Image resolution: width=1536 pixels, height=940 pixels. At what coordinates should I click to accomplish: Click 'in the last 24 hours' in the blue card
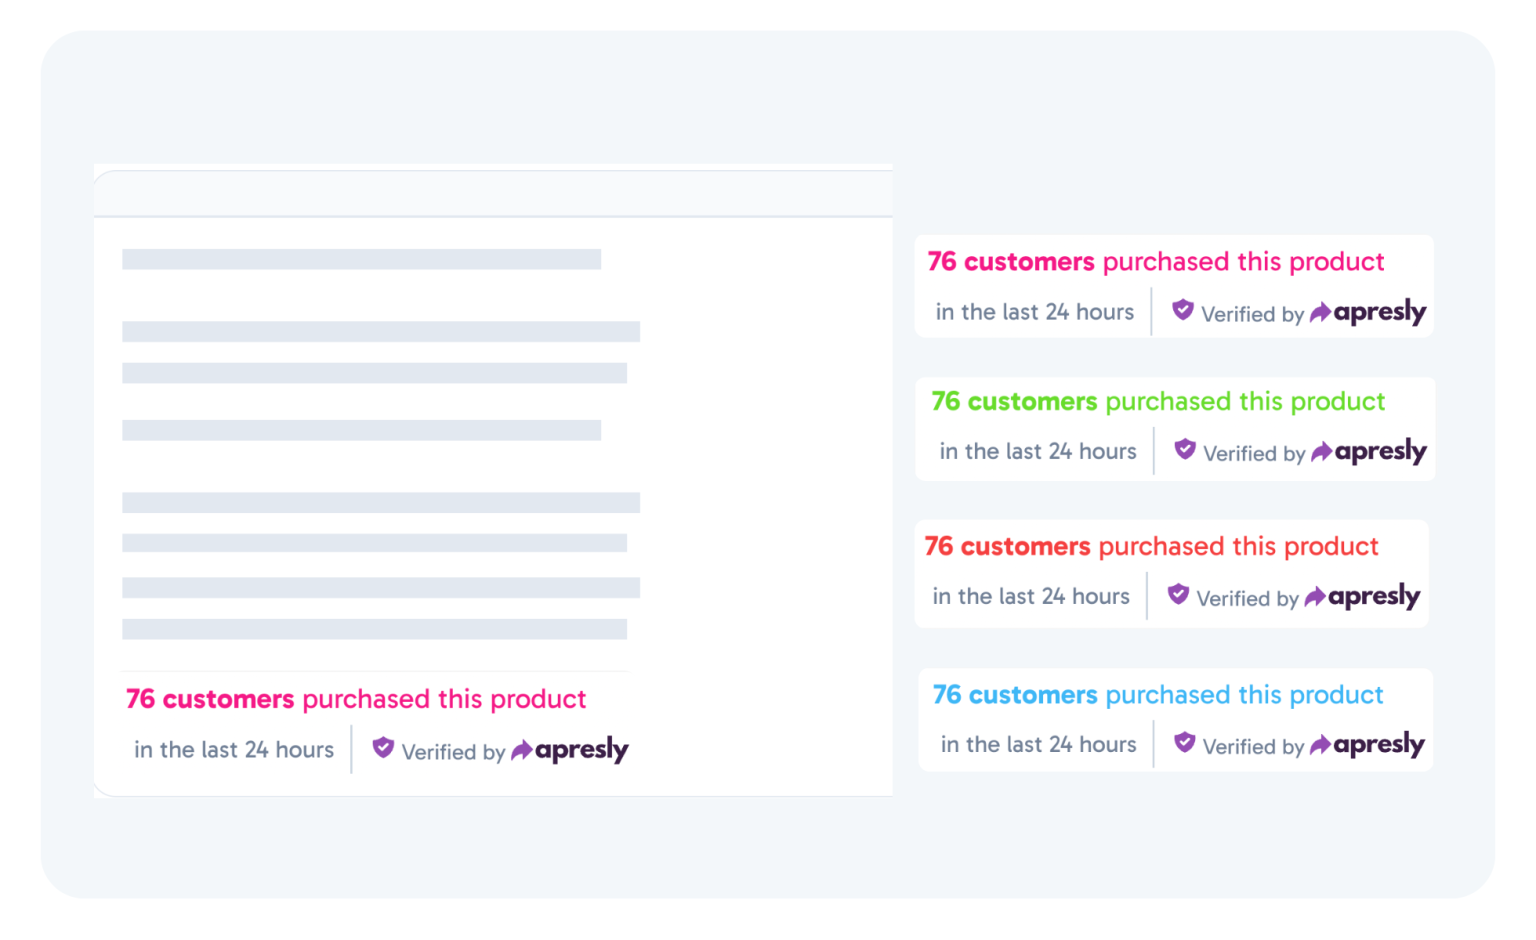[1038, 745]
